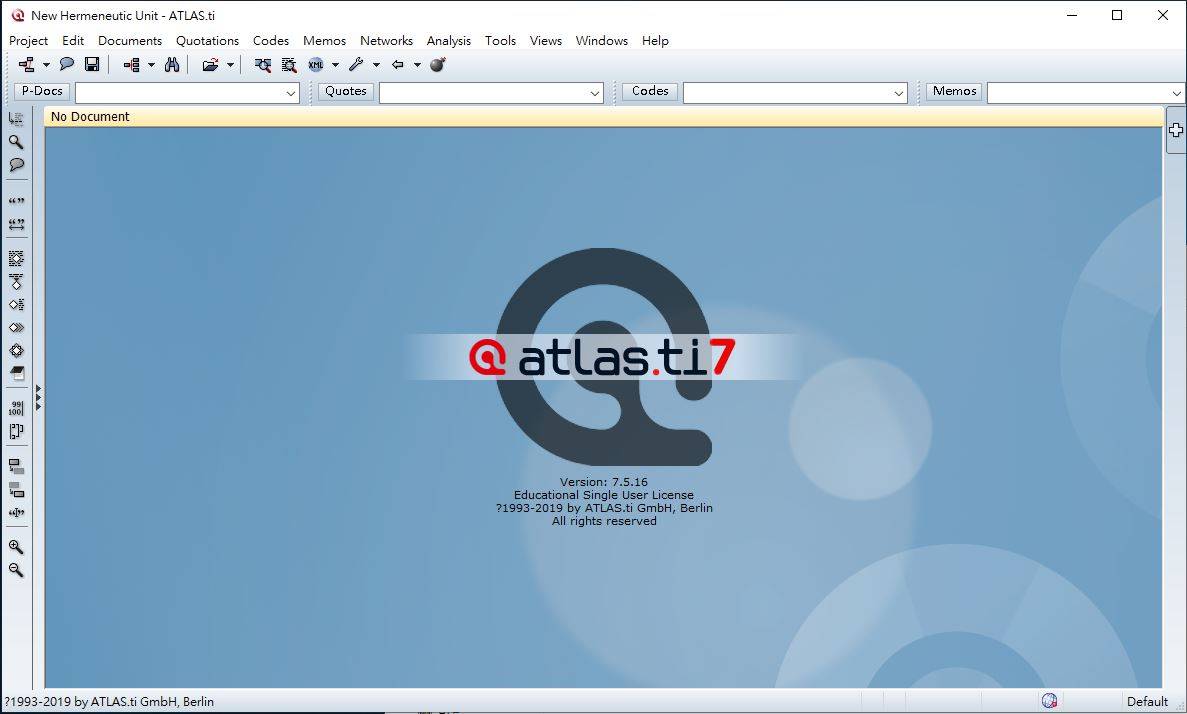Toggle line numbers with the 99/100 icon

click(16, 409)
